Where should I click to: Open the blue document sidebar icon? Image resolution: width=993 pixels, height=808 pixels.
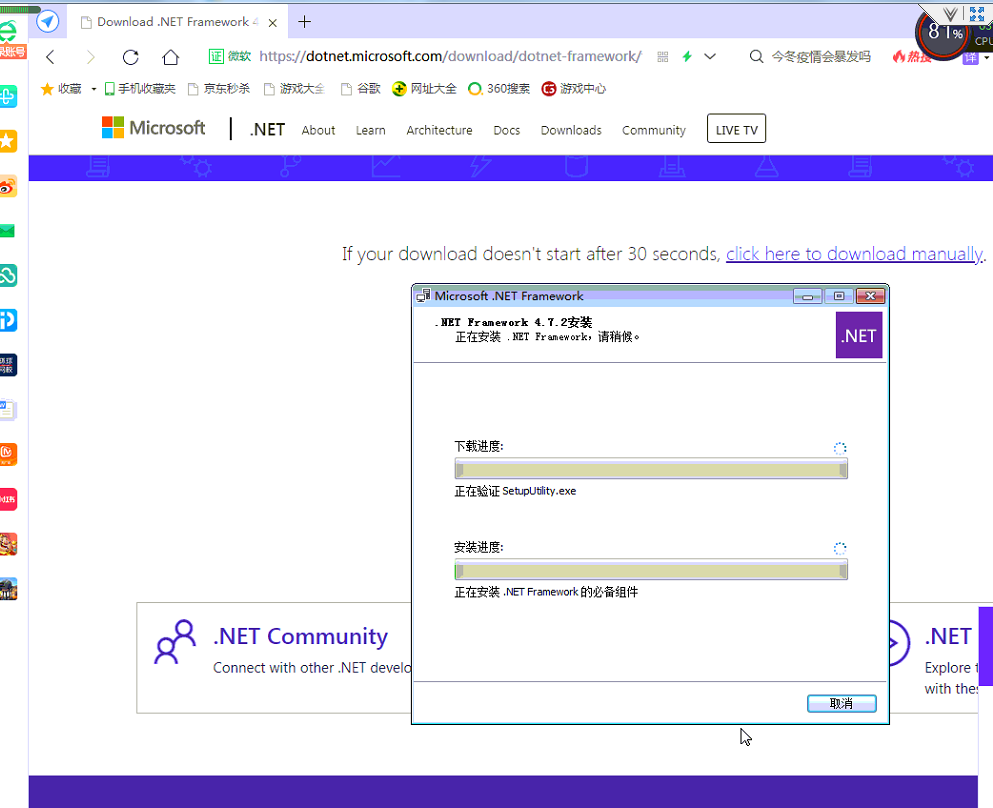tap(8, 410)
